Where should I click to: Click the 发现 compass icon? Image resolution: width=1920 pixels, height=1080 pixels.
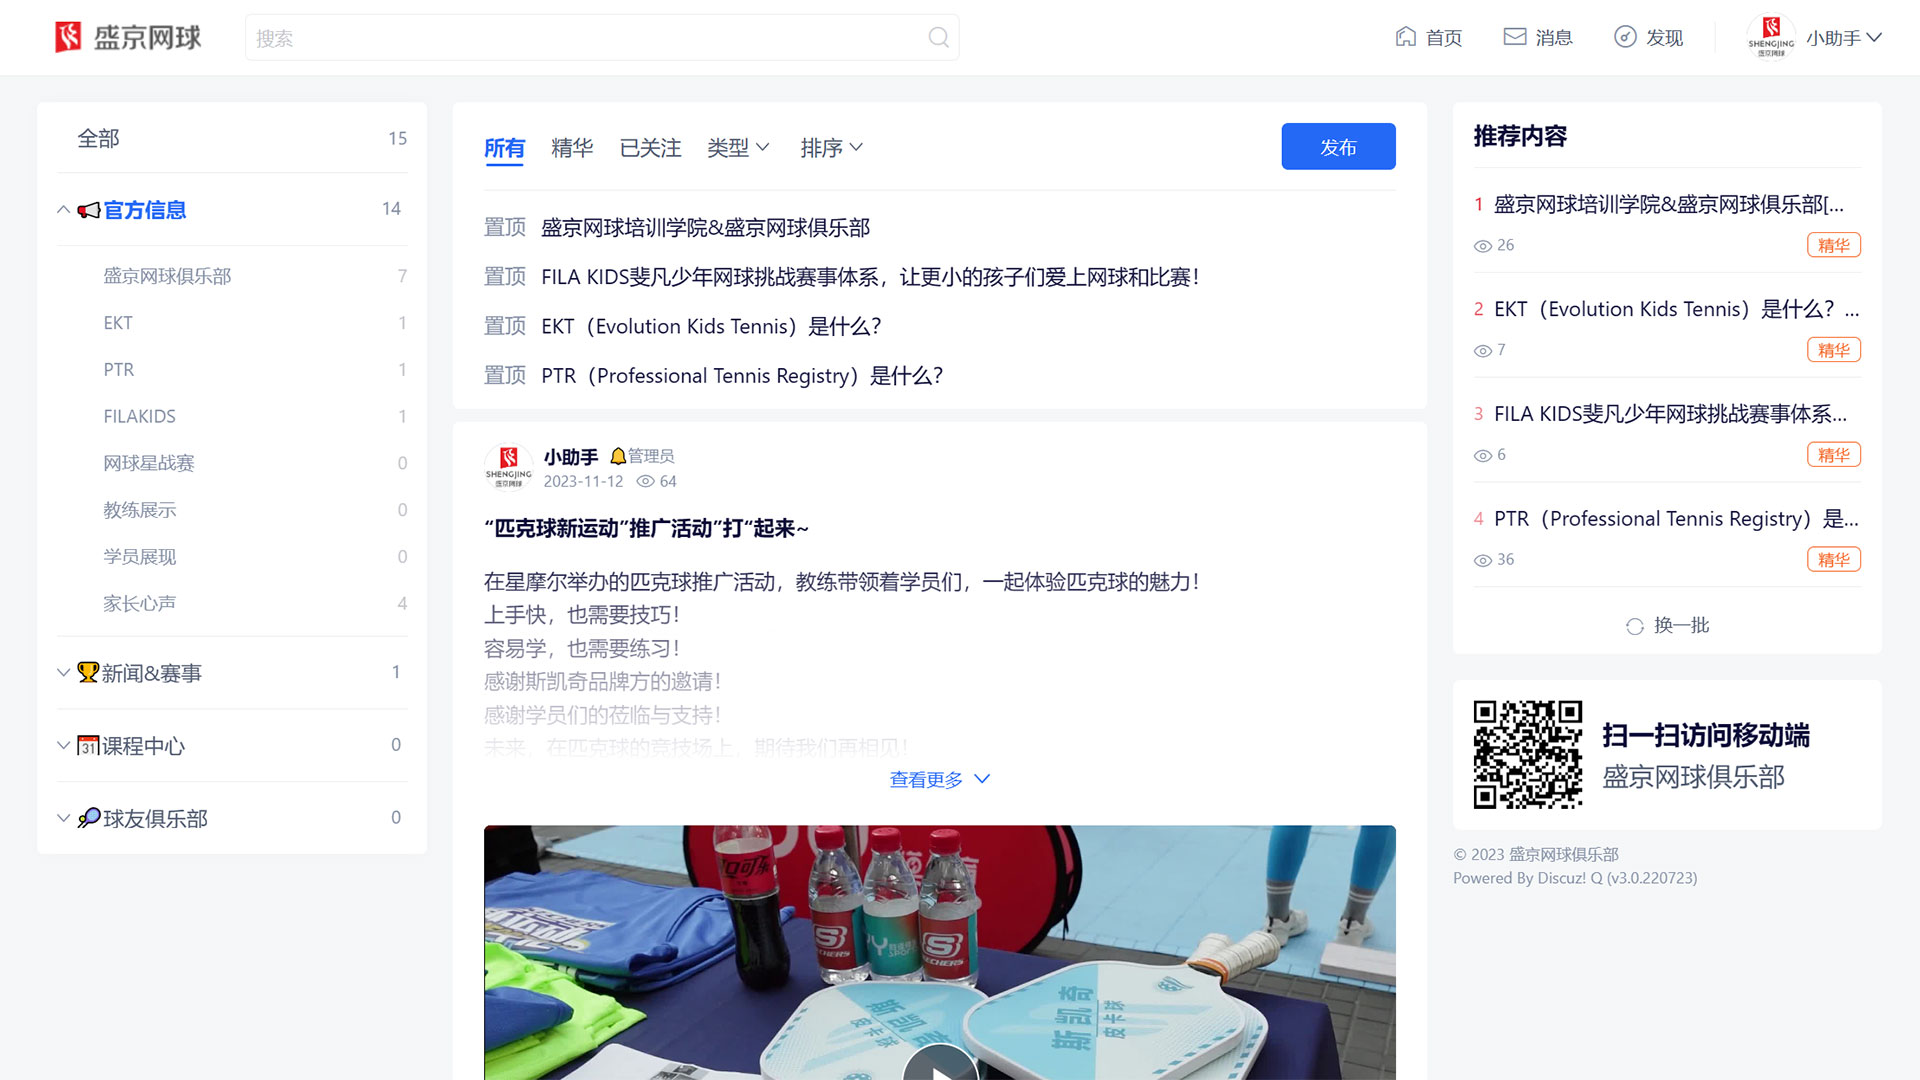pyautogui.click(x=1625, y=37)
